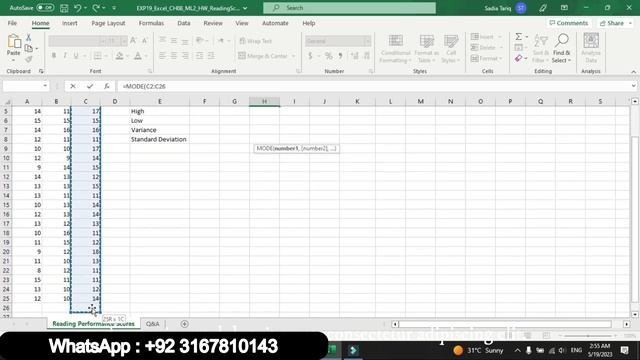The image size is (640, 360).
Task: Click the Fill Color bucket swatch
Action: pyautogui.click(x=120, y=56)
